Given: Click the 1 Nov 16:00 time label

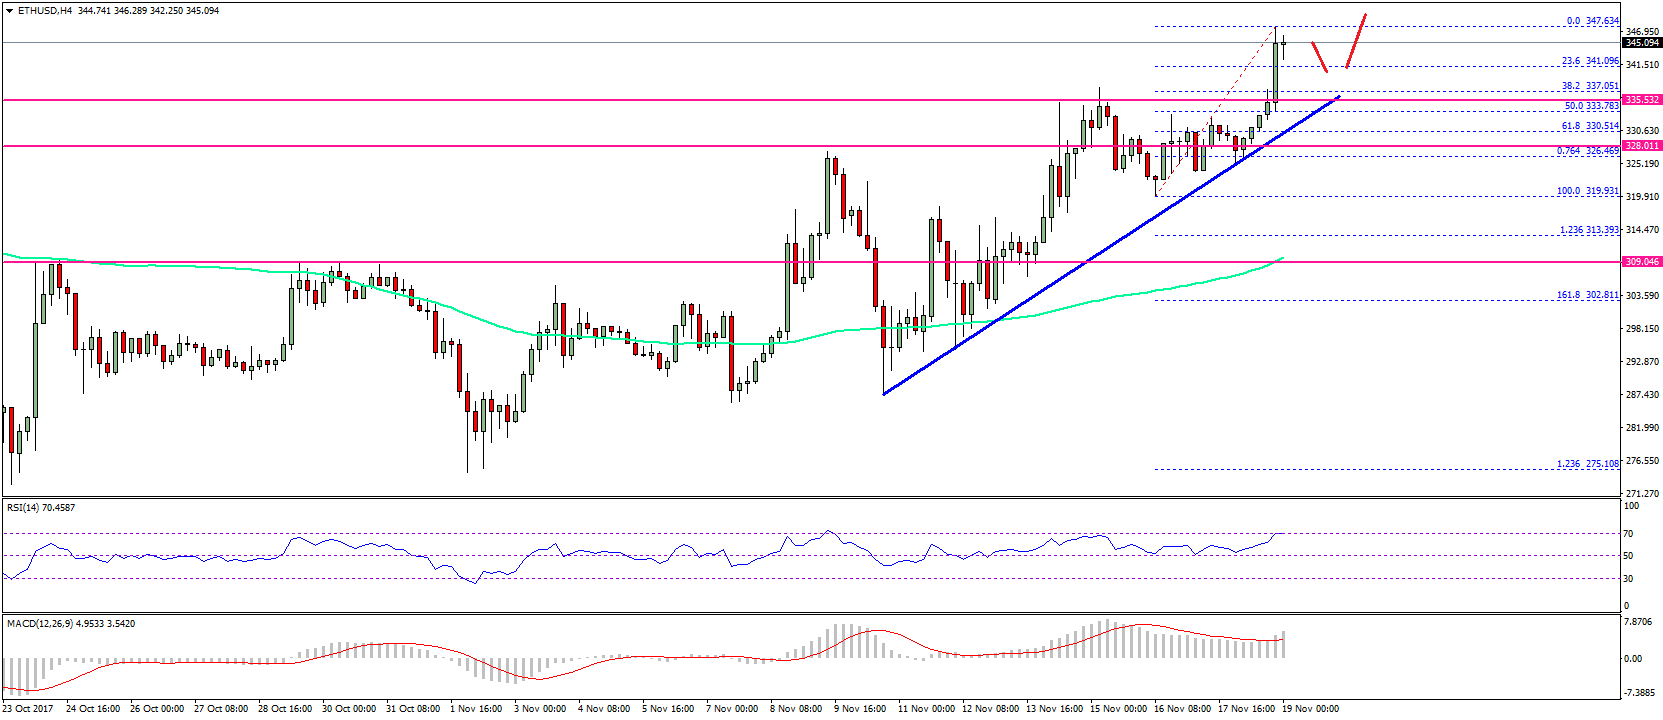Looking at the screenshot, I should pyautogui.click(x=476, y=708).
